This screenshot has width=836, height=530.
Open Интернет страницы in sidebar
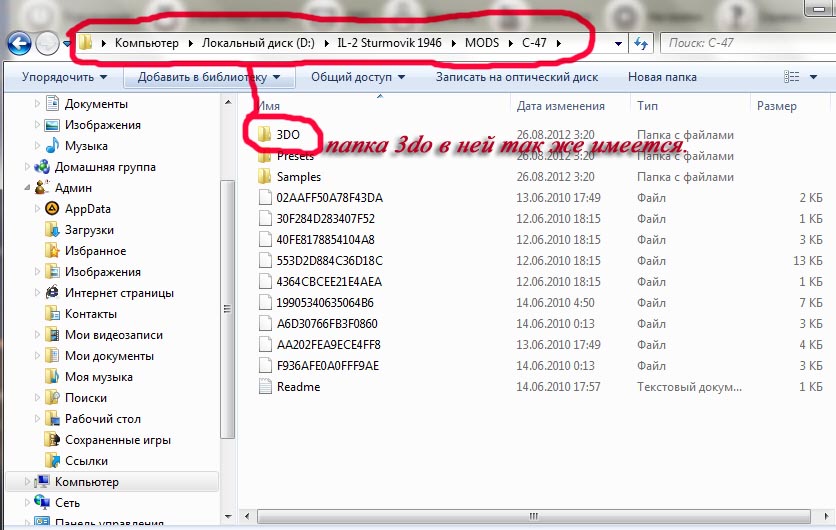tap(119, 293)
